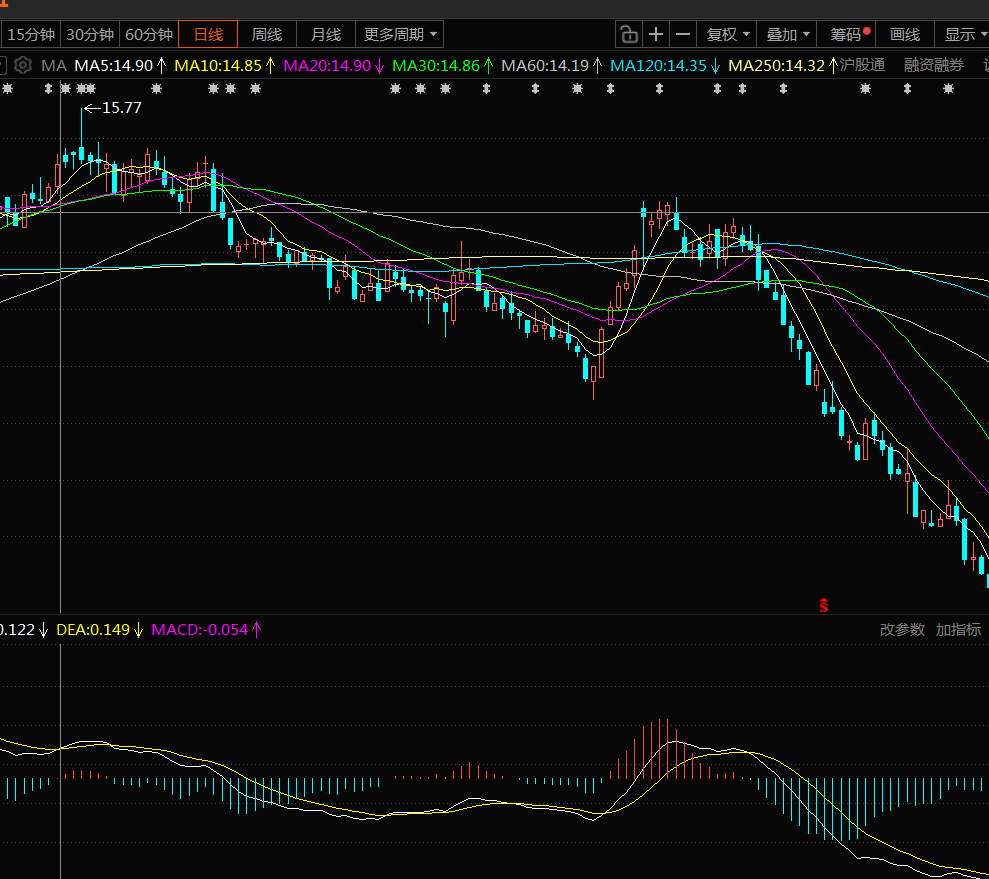Screen dimensions: 989x879
Task: Click 改参数 to edit MACD parameters
Action: coord(902,630)
